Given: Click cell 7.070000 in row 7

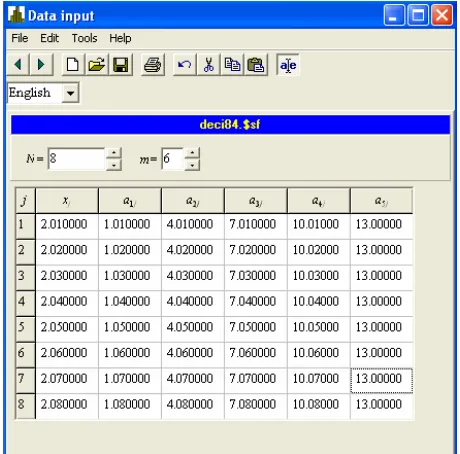Looking at the screenshot, I should (256, 380).
